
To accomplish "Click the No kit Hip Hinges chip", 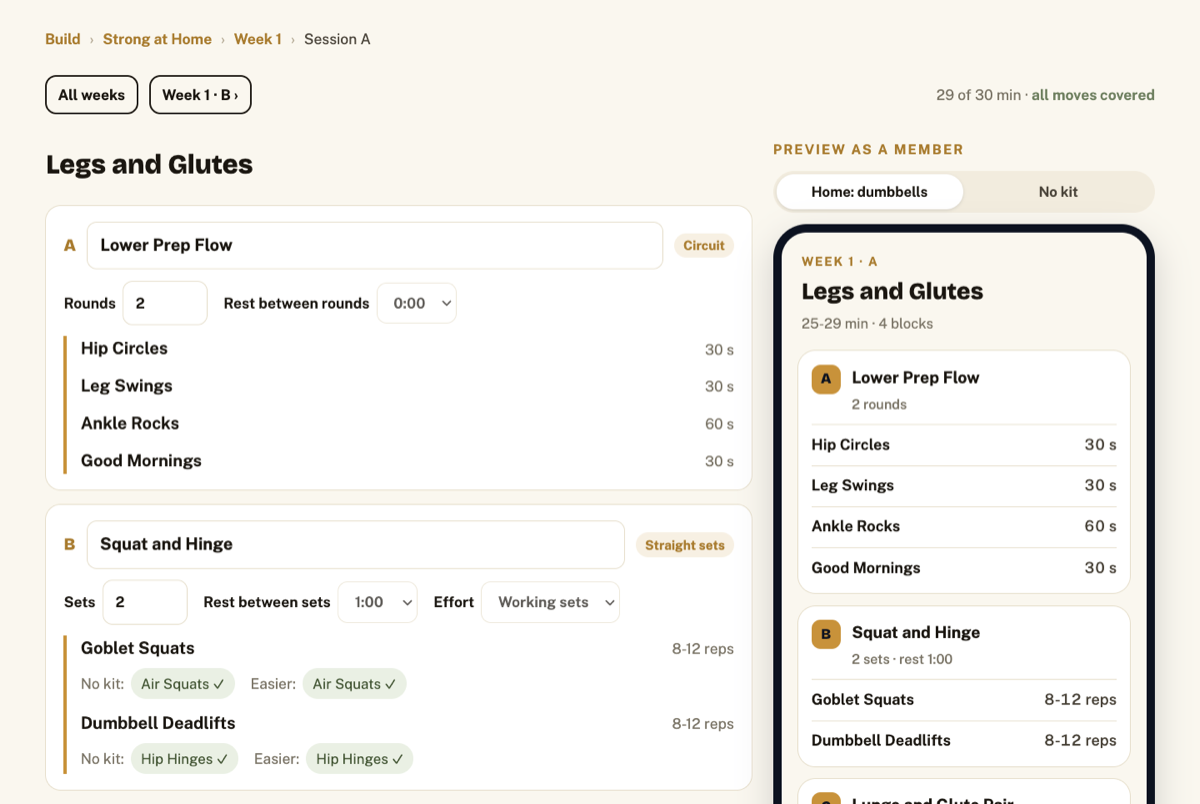I will pos(185,759).
